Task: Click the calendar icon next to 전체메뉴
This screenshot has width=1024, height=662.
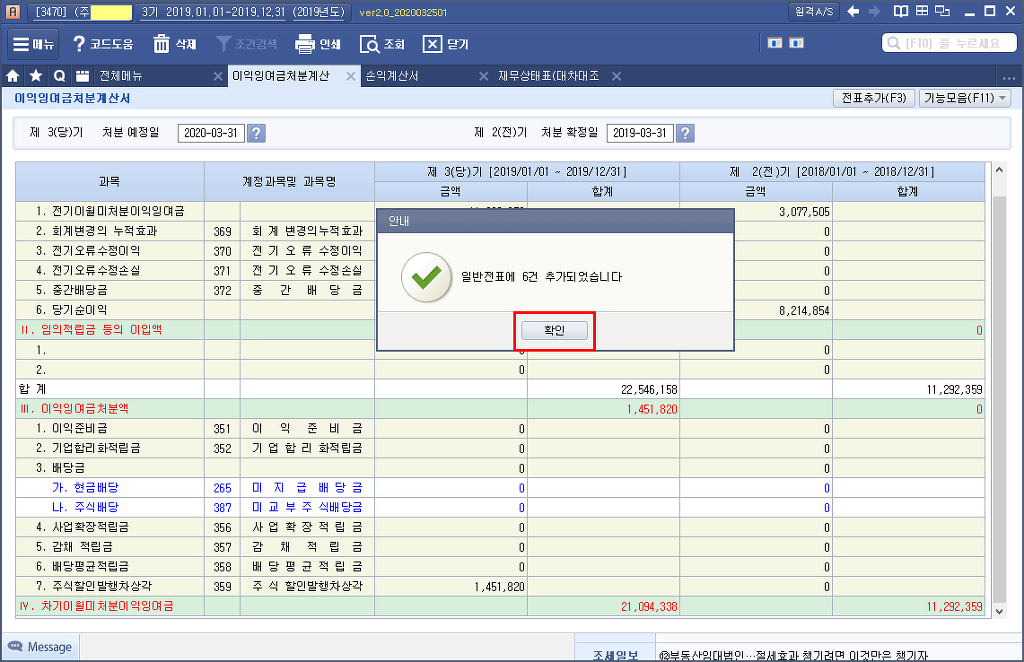Action: click(x=82, y=76)
